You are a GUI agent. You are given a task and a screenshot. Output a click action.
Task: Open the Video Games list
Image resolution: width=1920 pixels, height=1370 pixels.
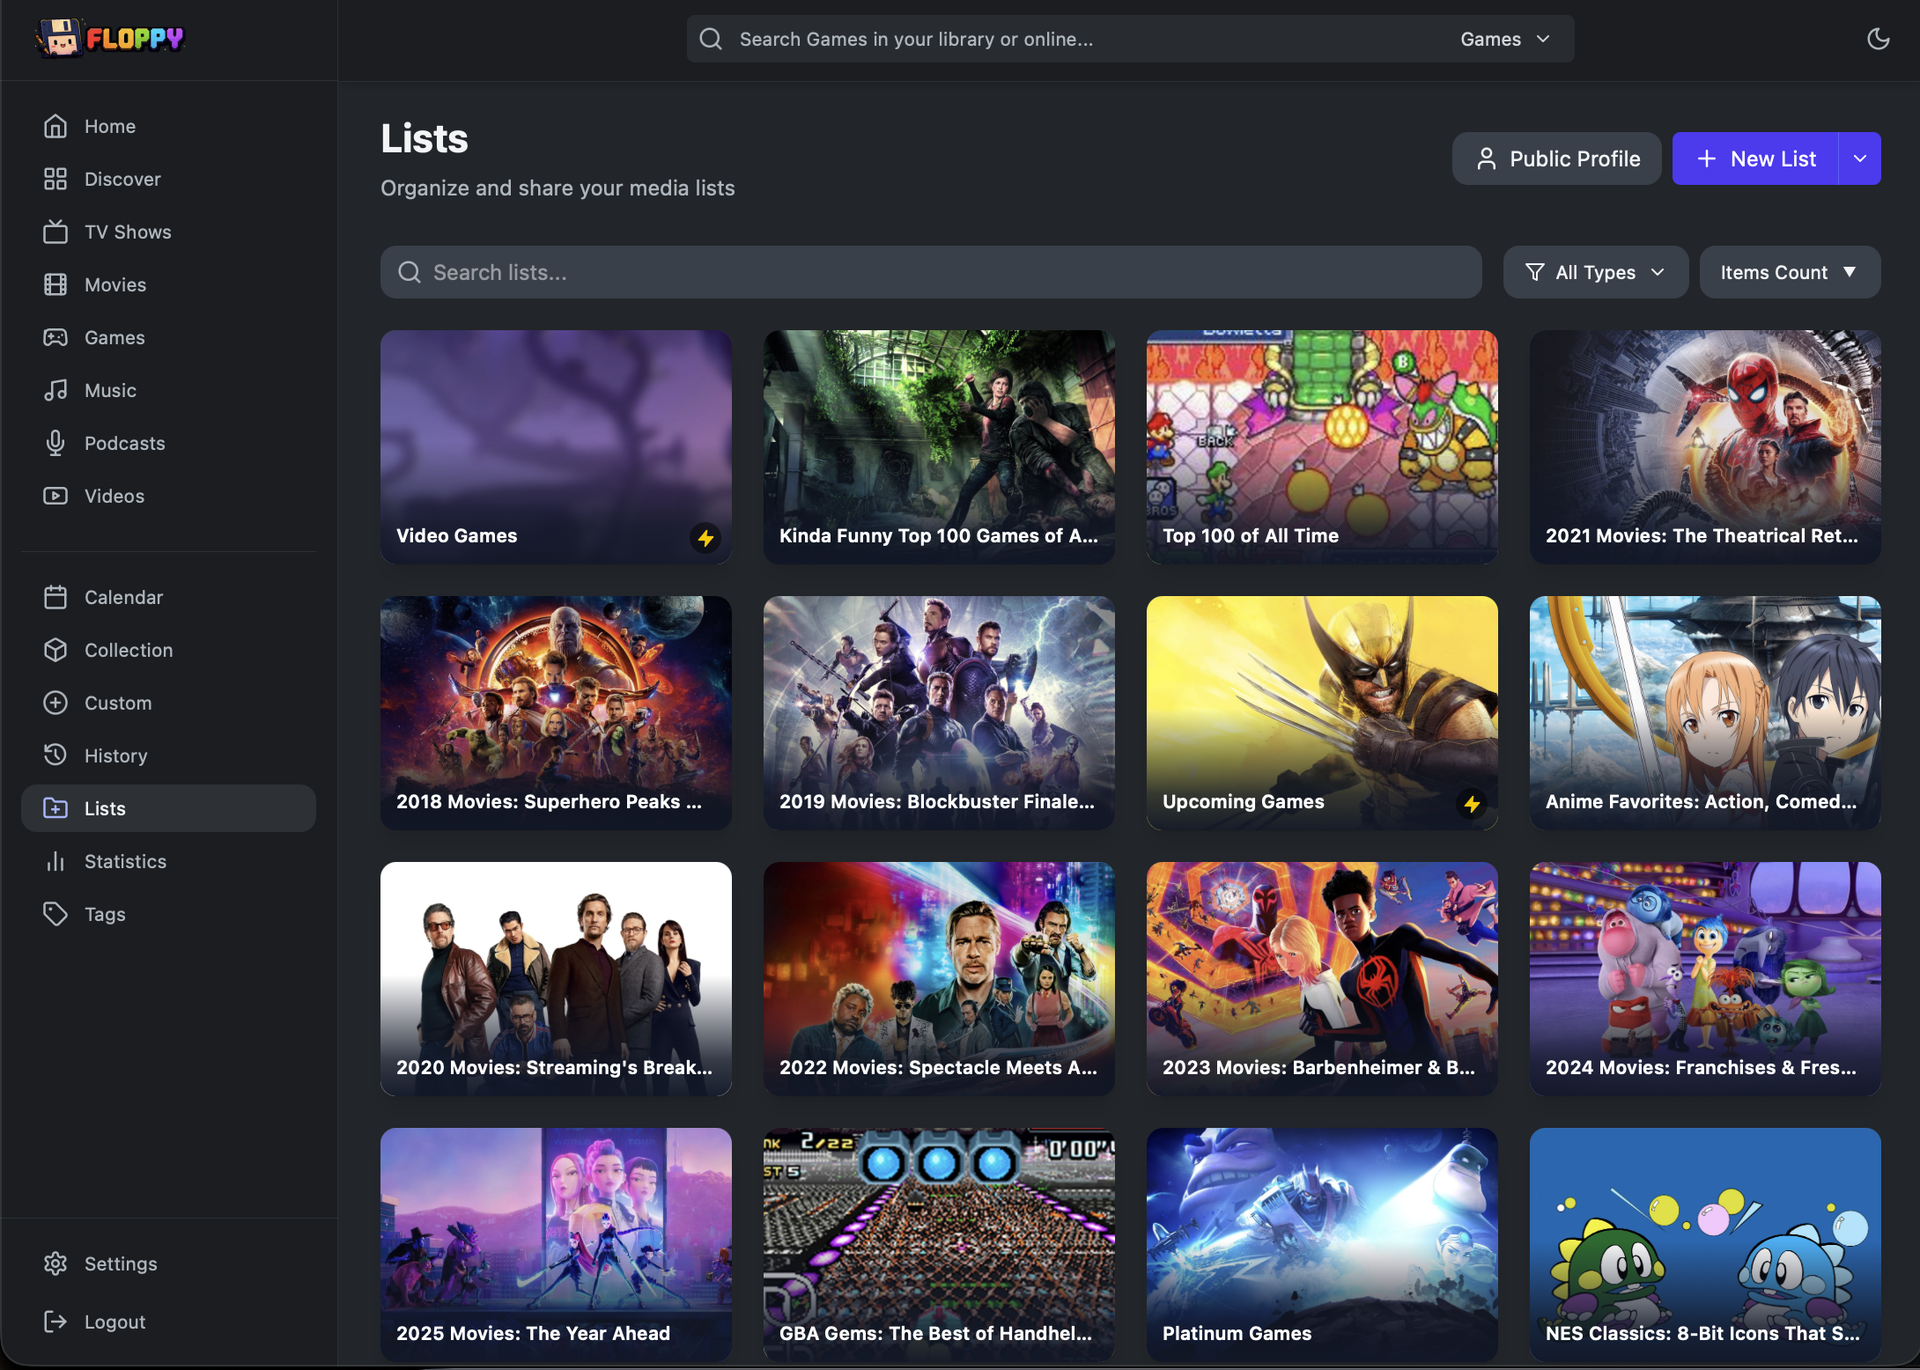[x=556, y=447]
